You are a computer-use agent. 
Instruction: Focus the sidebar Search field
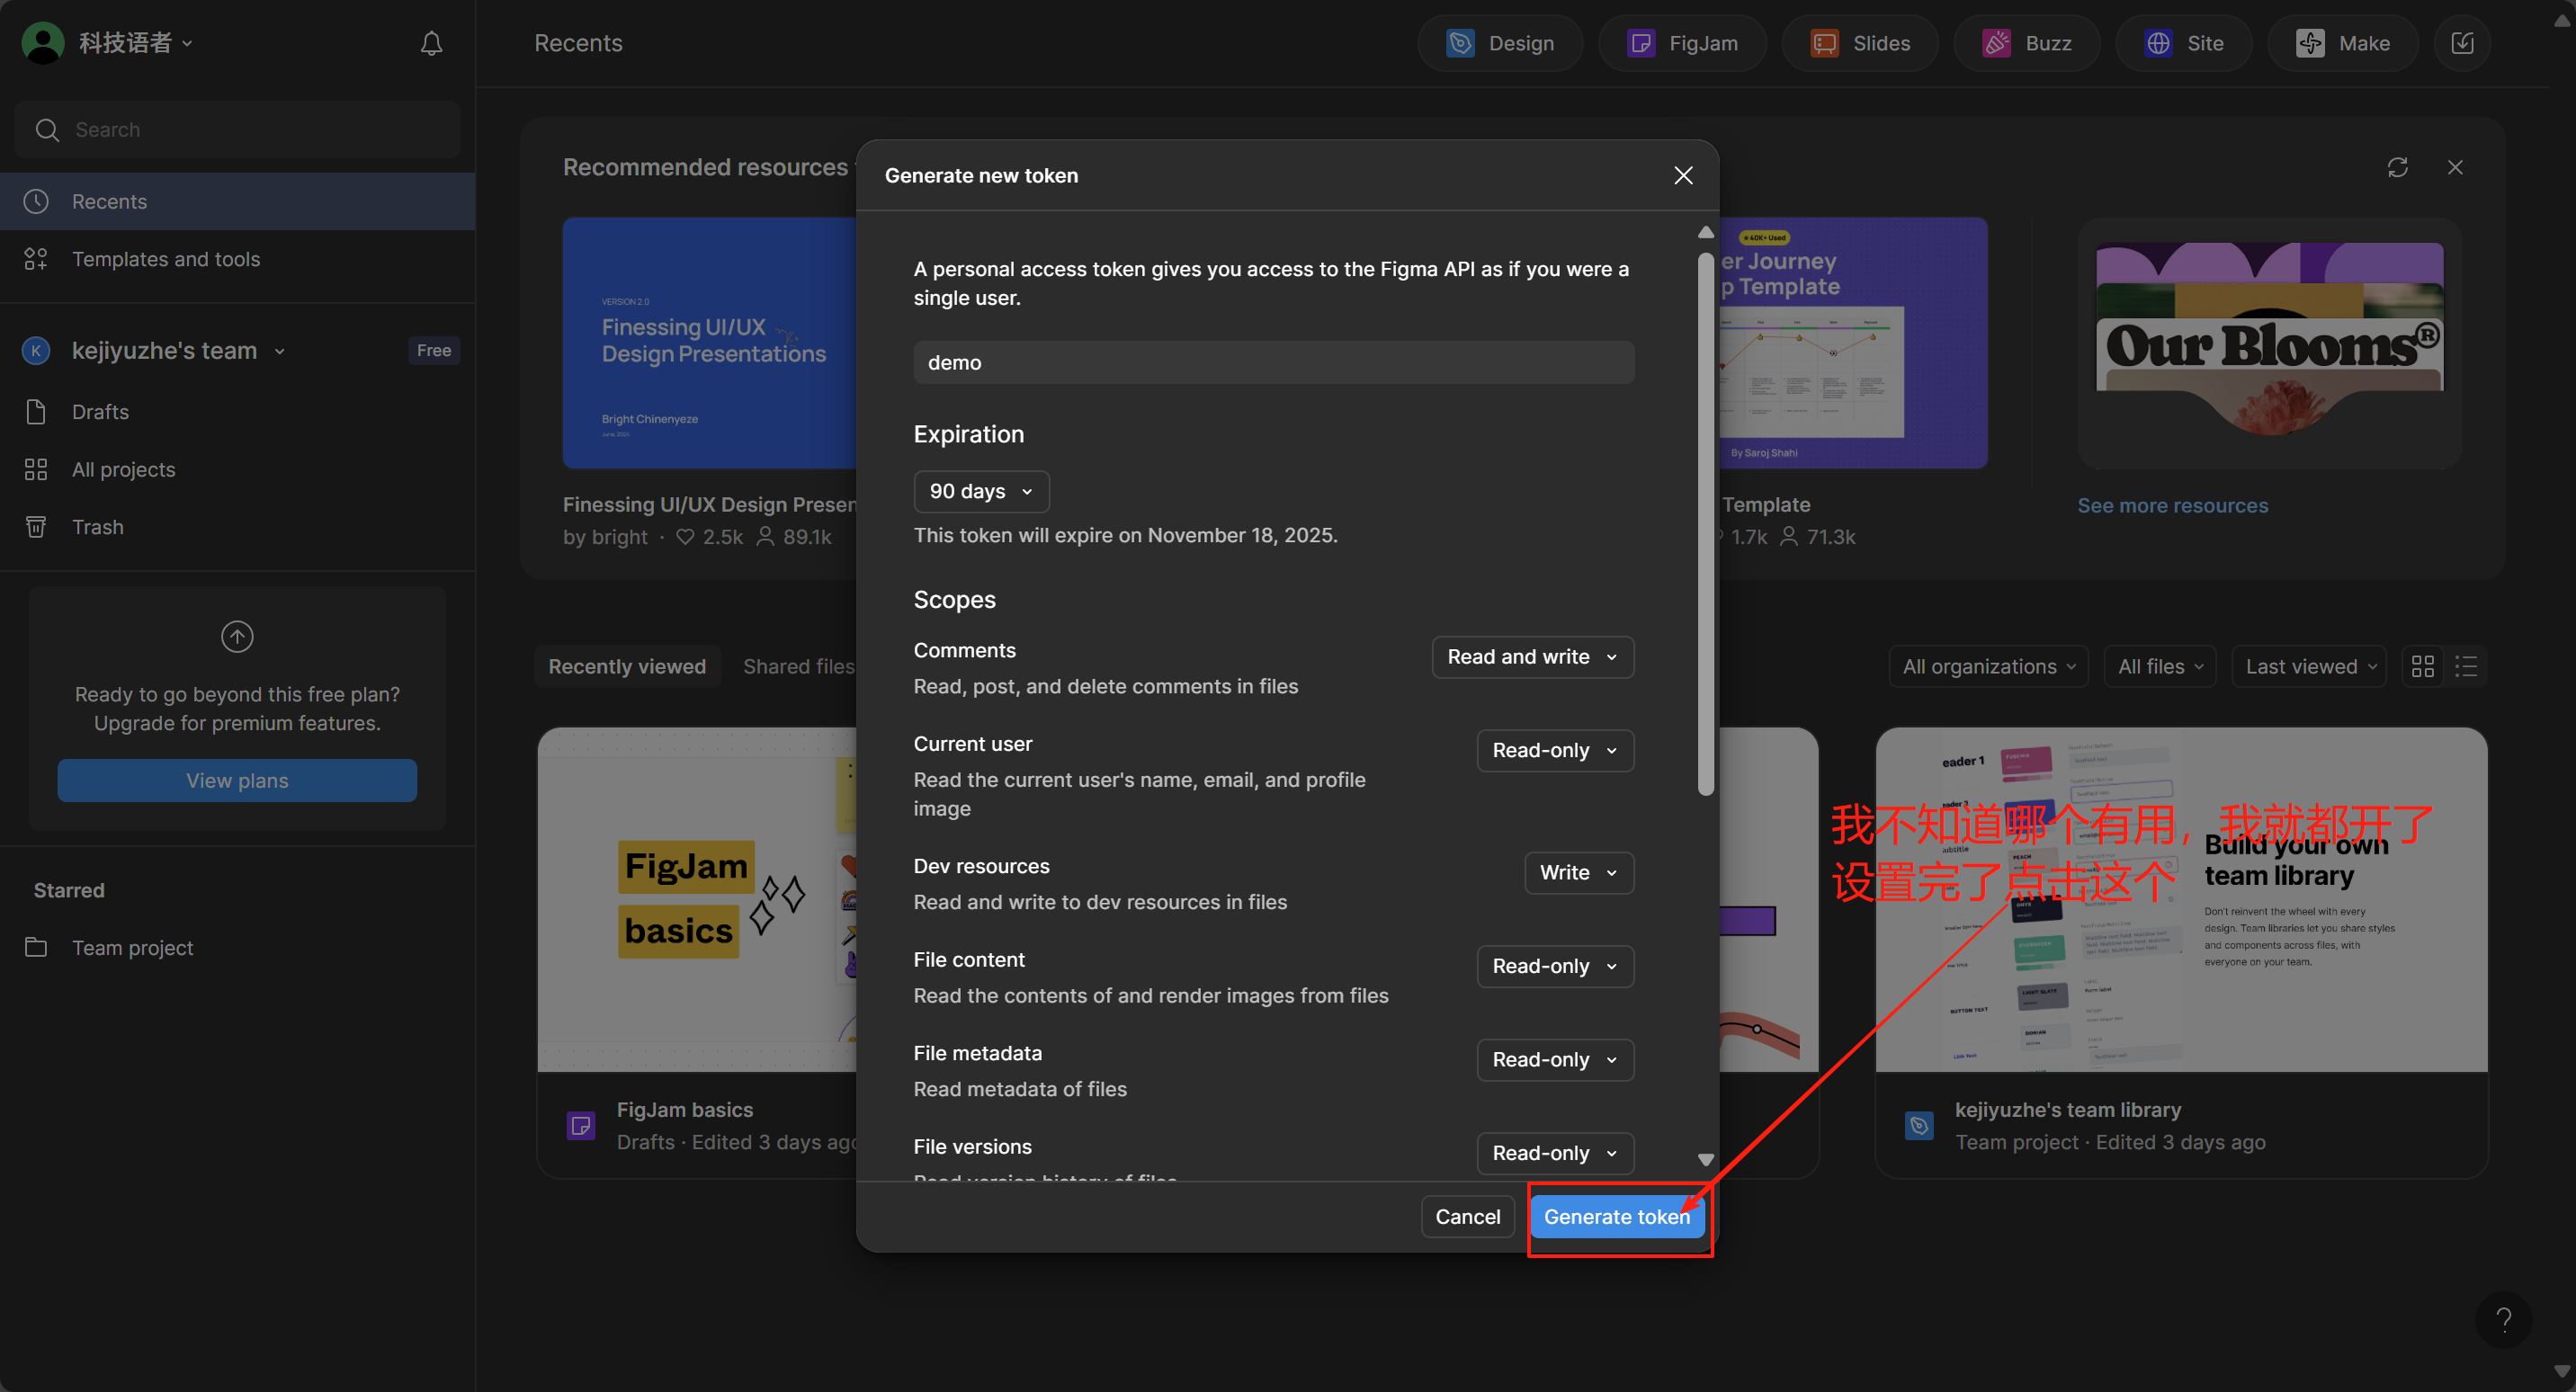click(237, 130)
